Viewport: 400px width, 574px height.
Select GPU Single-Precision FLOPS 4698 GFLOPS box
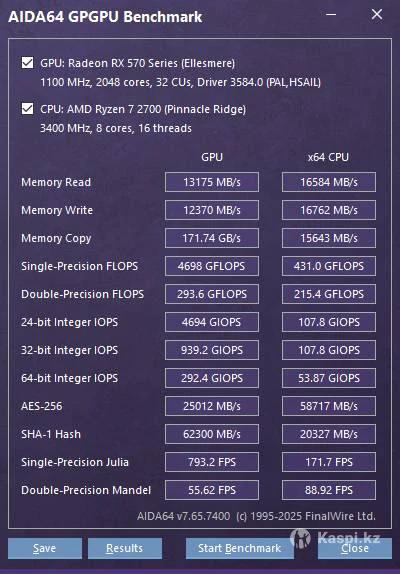[x=212, y=266]
